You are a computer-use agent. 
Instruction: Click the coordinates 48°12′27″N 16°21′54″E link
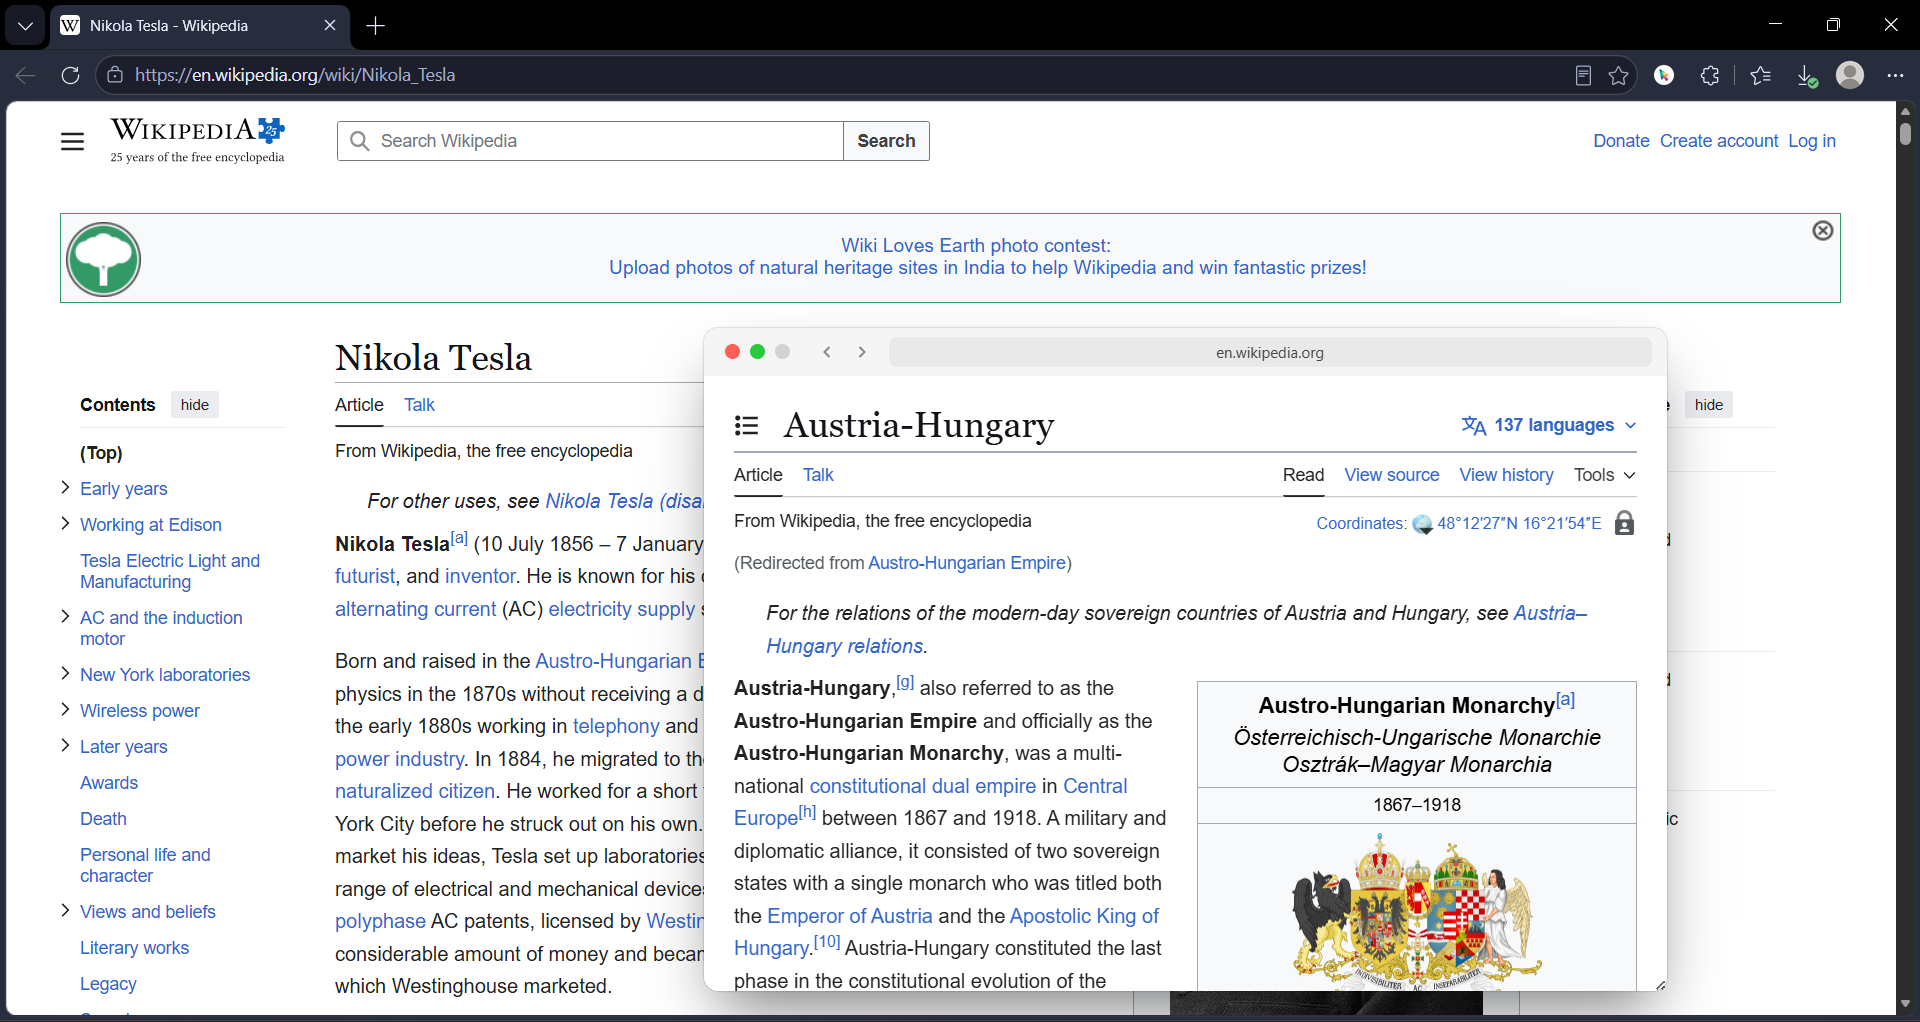point(1519,523)
